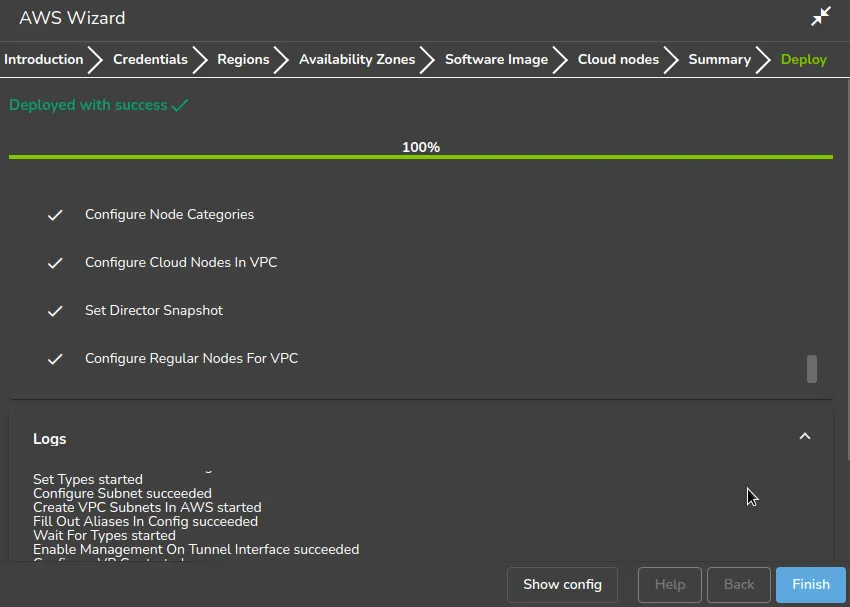Click the Back button
The image size is (850, 607).
(738, 584)
